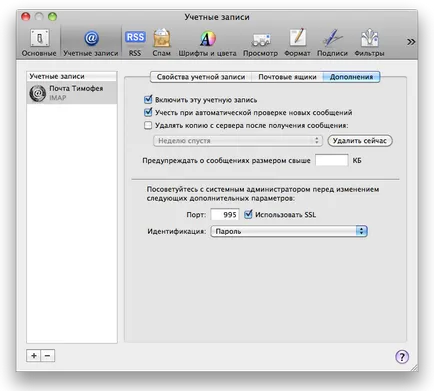The width and height of the screenshot is (434, 391).
Task: Select the Учетные записи toolbar icon
Action: 91,42
